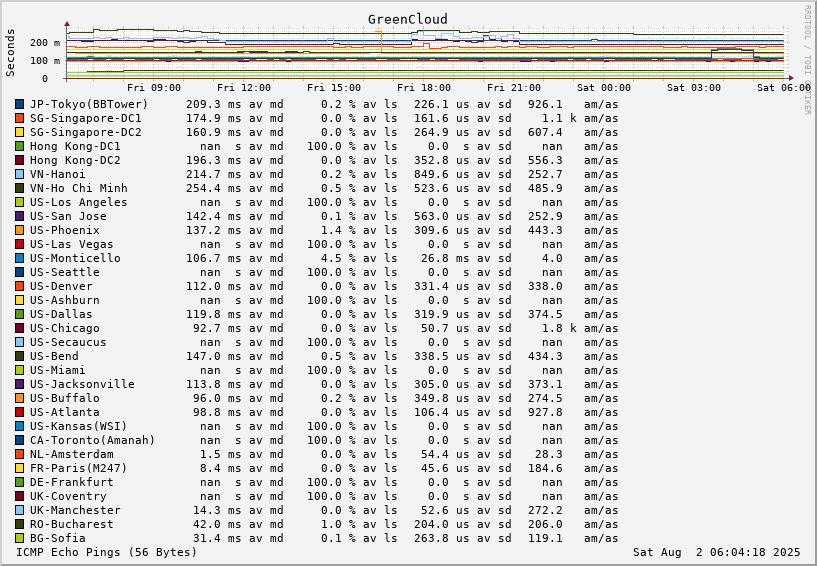Image resolution: width=817 pixels, height=566 pixels.
Task: Click the UK-Coventry label
Action: (x=68, y=496)
